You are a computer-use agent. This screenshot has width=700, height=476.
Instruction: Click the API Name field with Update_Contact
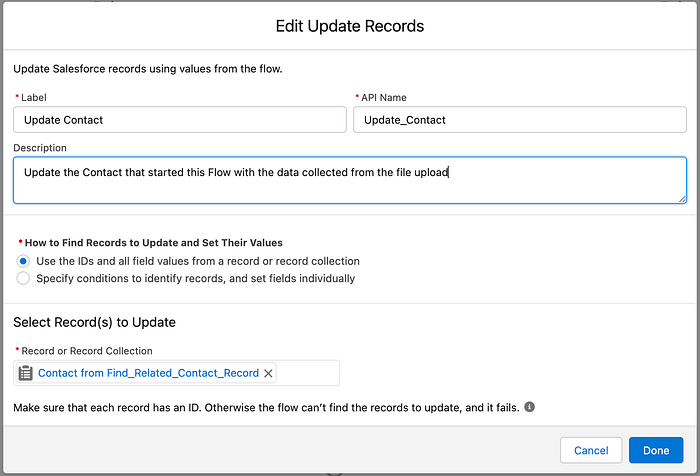(x=520, y=120)
